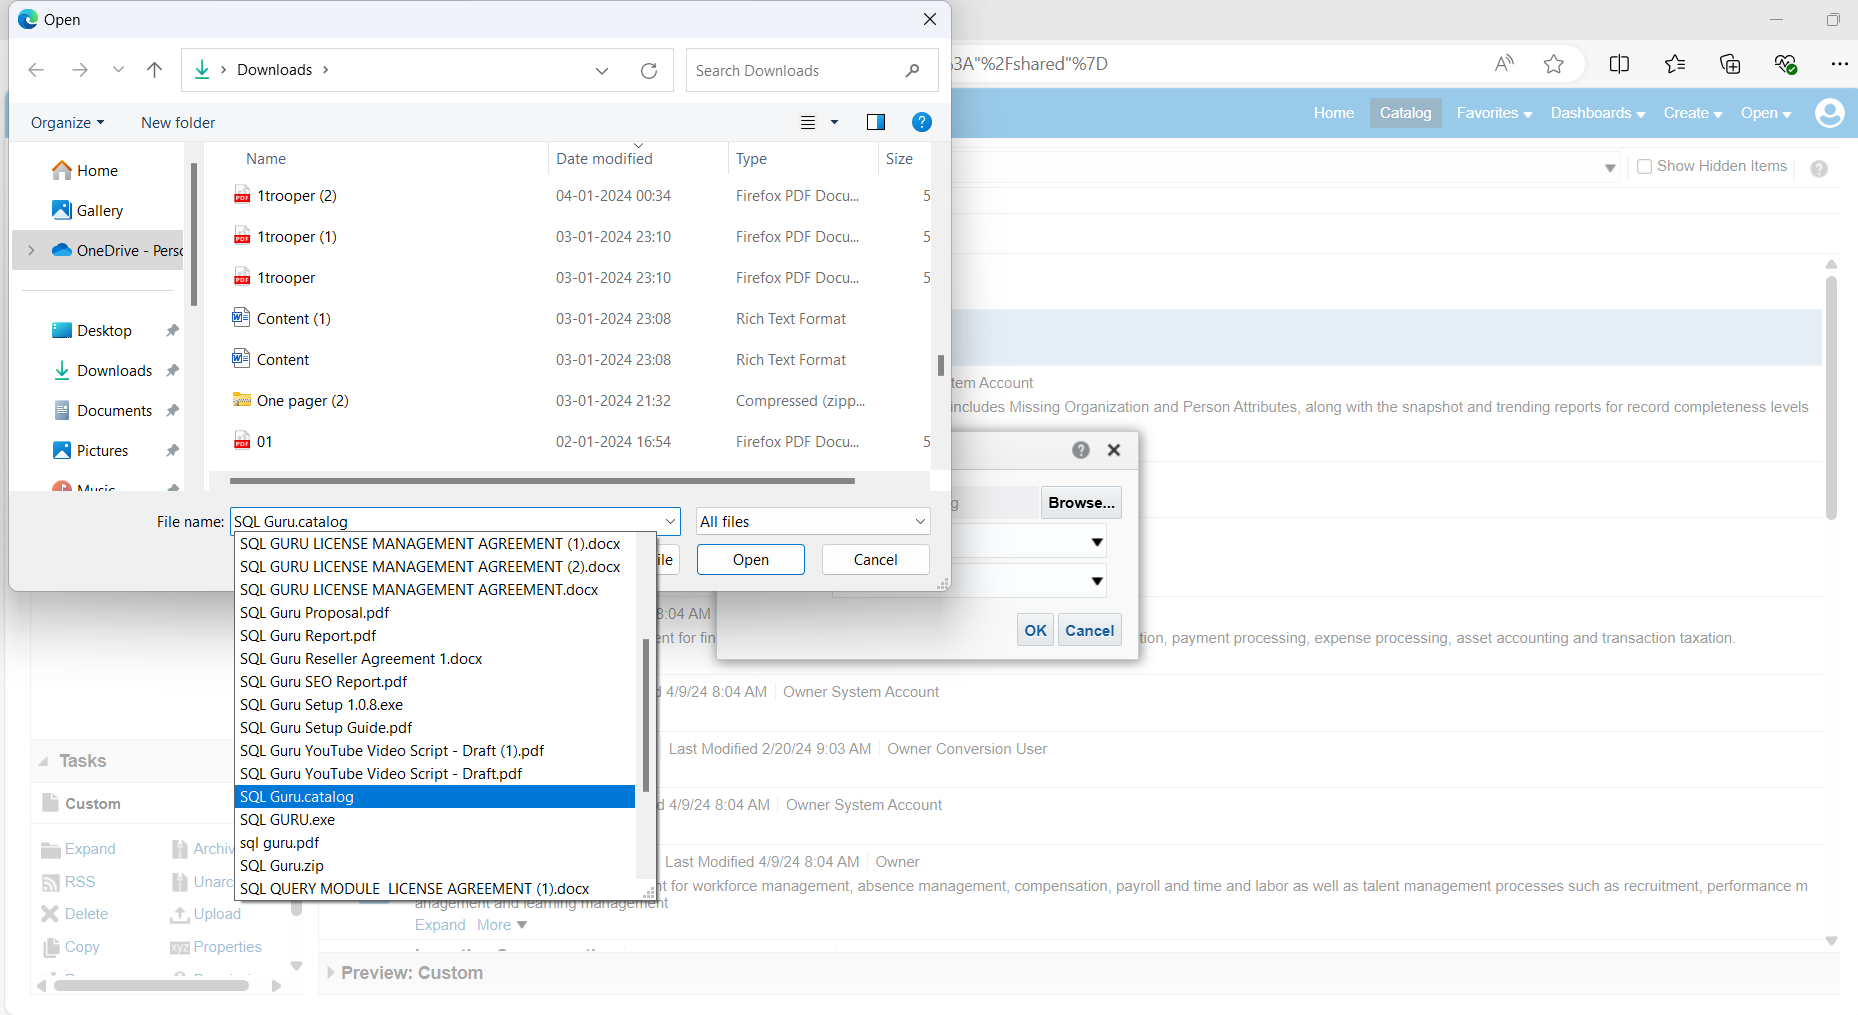1858x1015 pixels.
Task: Click Browse... in the upload dialog
Action: pos(1081,503)
